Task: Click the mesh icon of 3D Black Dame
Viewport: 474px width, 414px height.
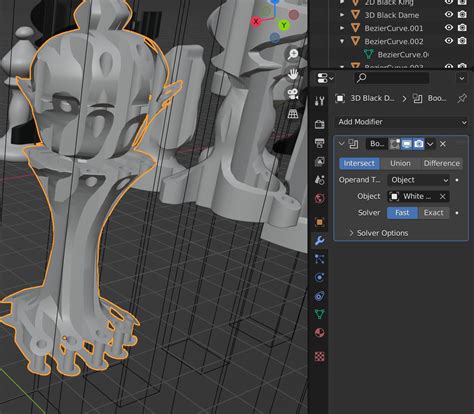Action: (x=355, y=15)
